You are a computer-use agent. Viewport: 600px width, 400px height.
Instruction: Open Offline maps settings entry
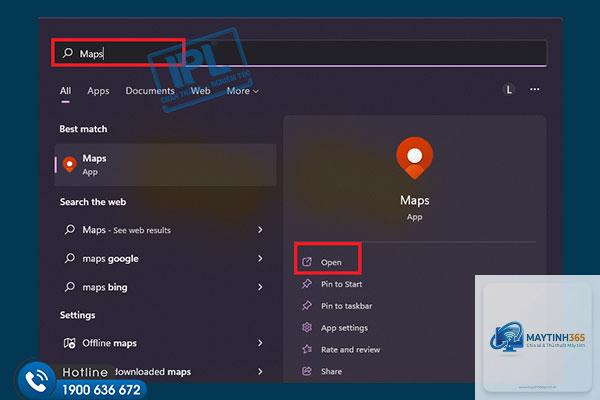coord(165,343)
